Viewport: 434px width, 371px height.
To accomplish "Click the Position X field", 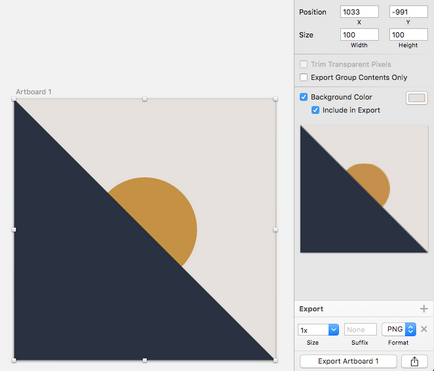I will pos(359,12).
